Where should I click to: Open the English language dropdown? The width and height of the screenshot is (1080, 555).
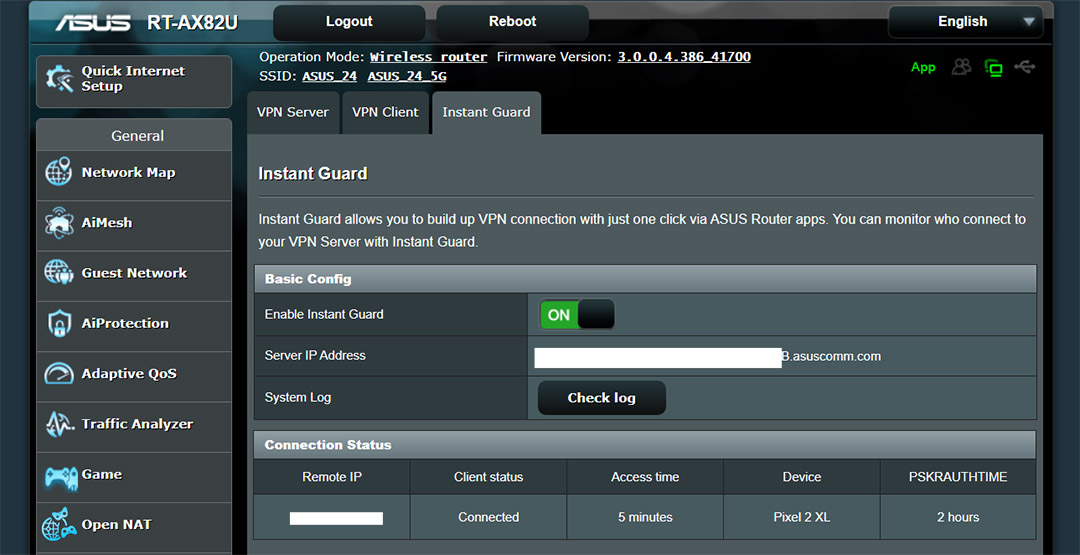(x=966, y=22)
